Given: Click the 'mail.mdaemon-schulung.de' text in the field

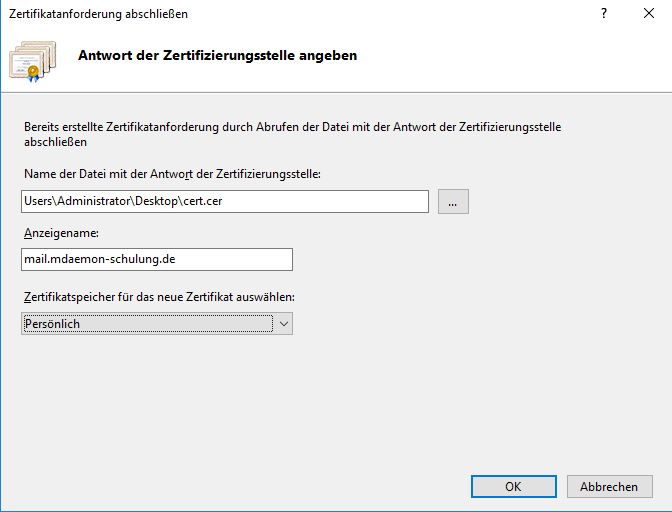Looking at the screenshot, I should coord(99,260).
